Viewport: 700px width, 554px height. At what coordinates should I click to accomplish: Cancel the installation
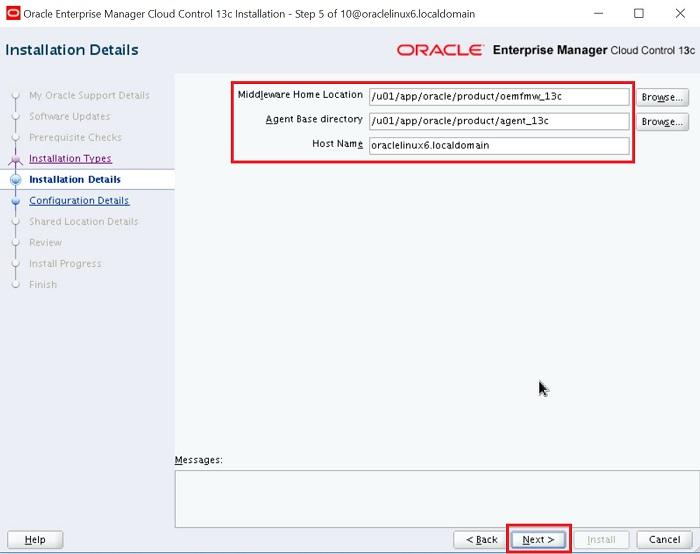click(664, 539)
